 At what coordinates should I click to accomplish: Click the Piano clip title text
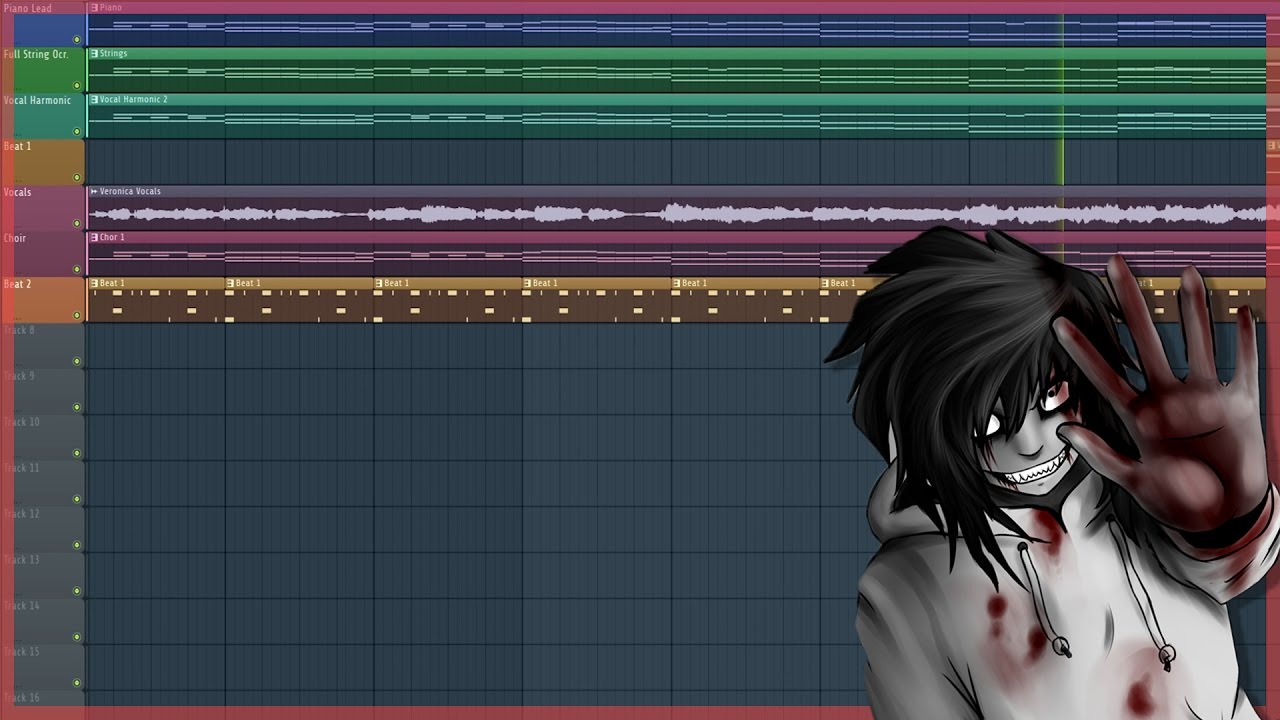pos(111,8)
